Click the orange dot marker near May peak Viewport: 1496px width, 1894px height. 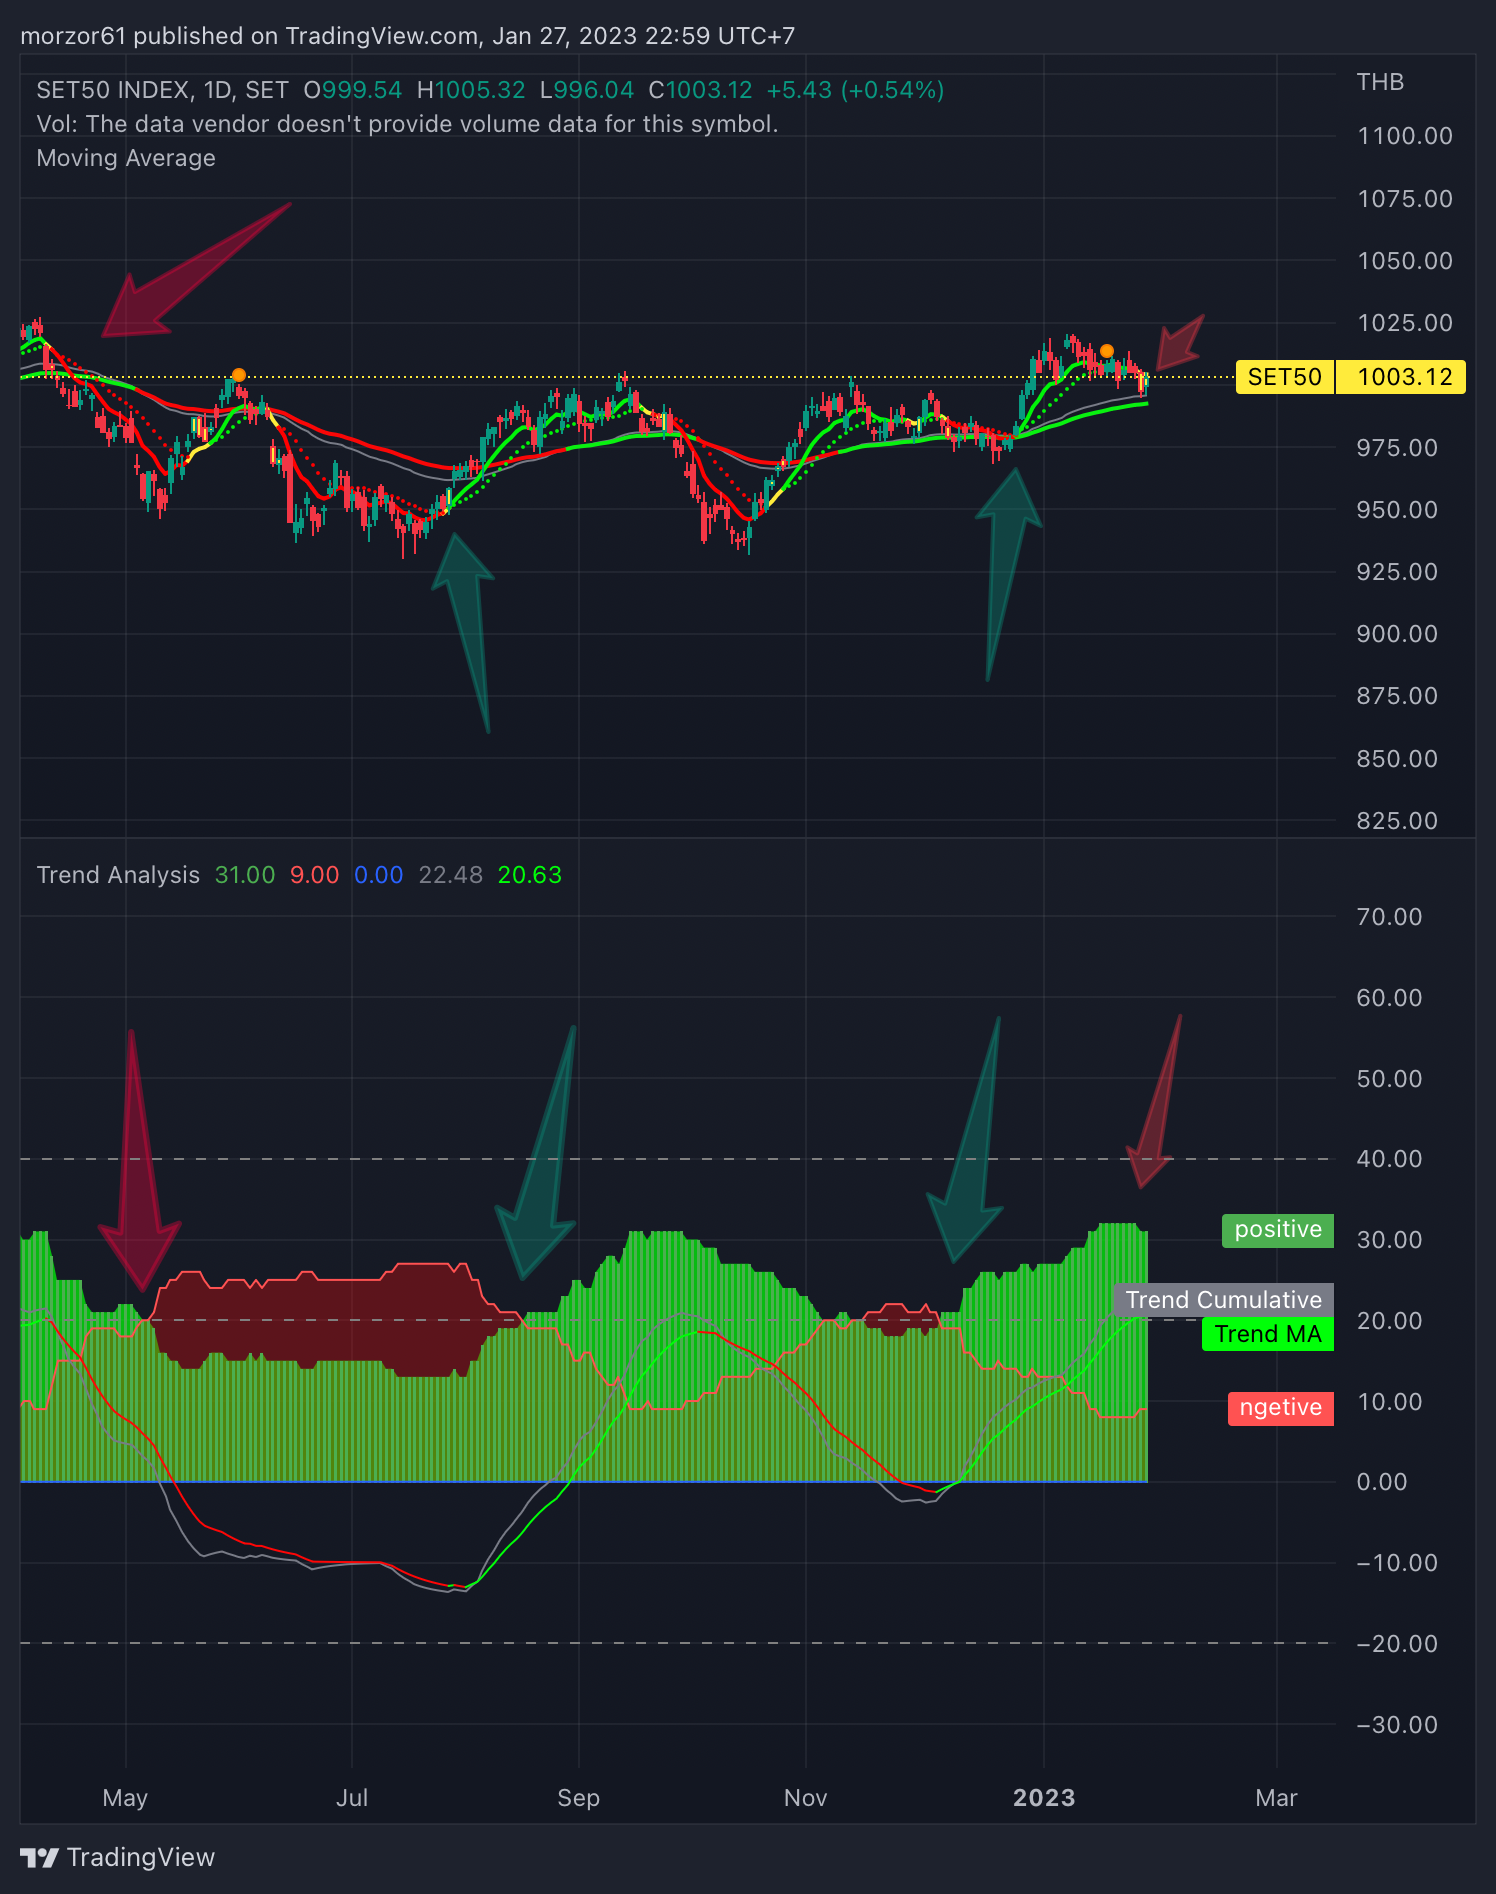pos(238,376)
